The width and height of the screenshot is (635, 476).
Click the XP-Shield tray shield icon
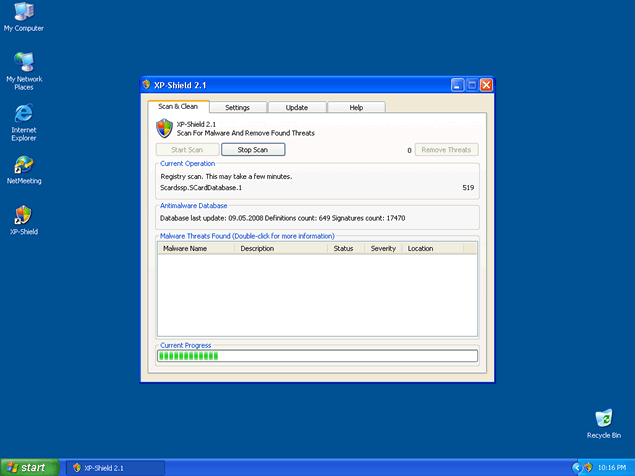tap(588, 467)
